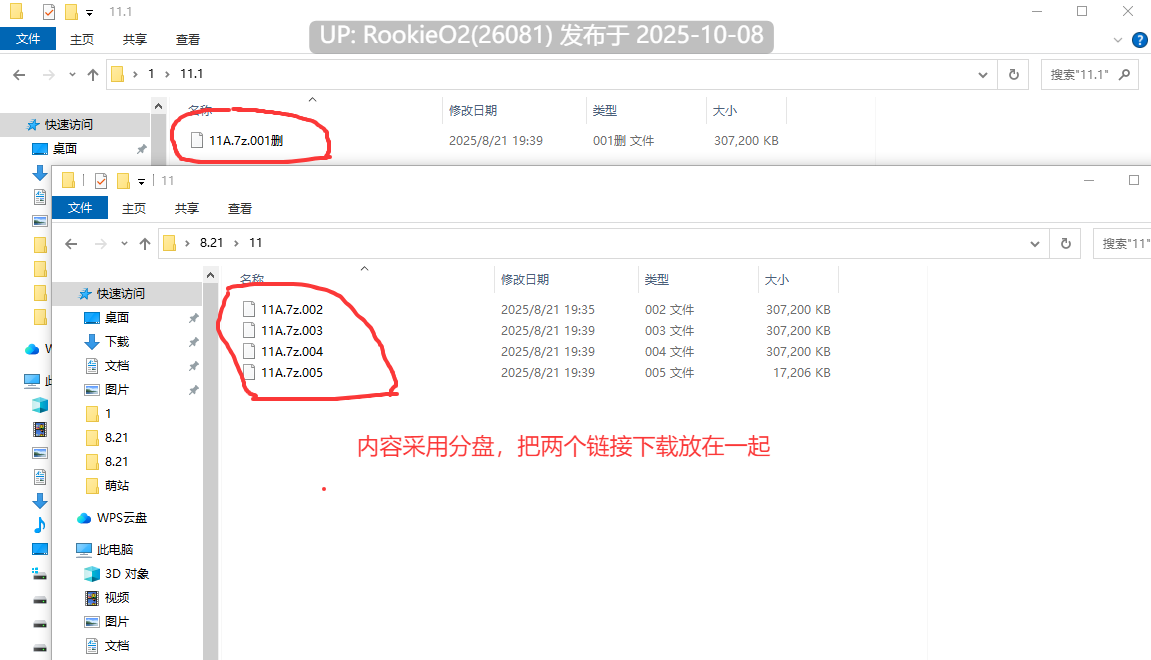Refresh the 11 folder window
Screen dimensions: 1151x660
coord(1066,244)
